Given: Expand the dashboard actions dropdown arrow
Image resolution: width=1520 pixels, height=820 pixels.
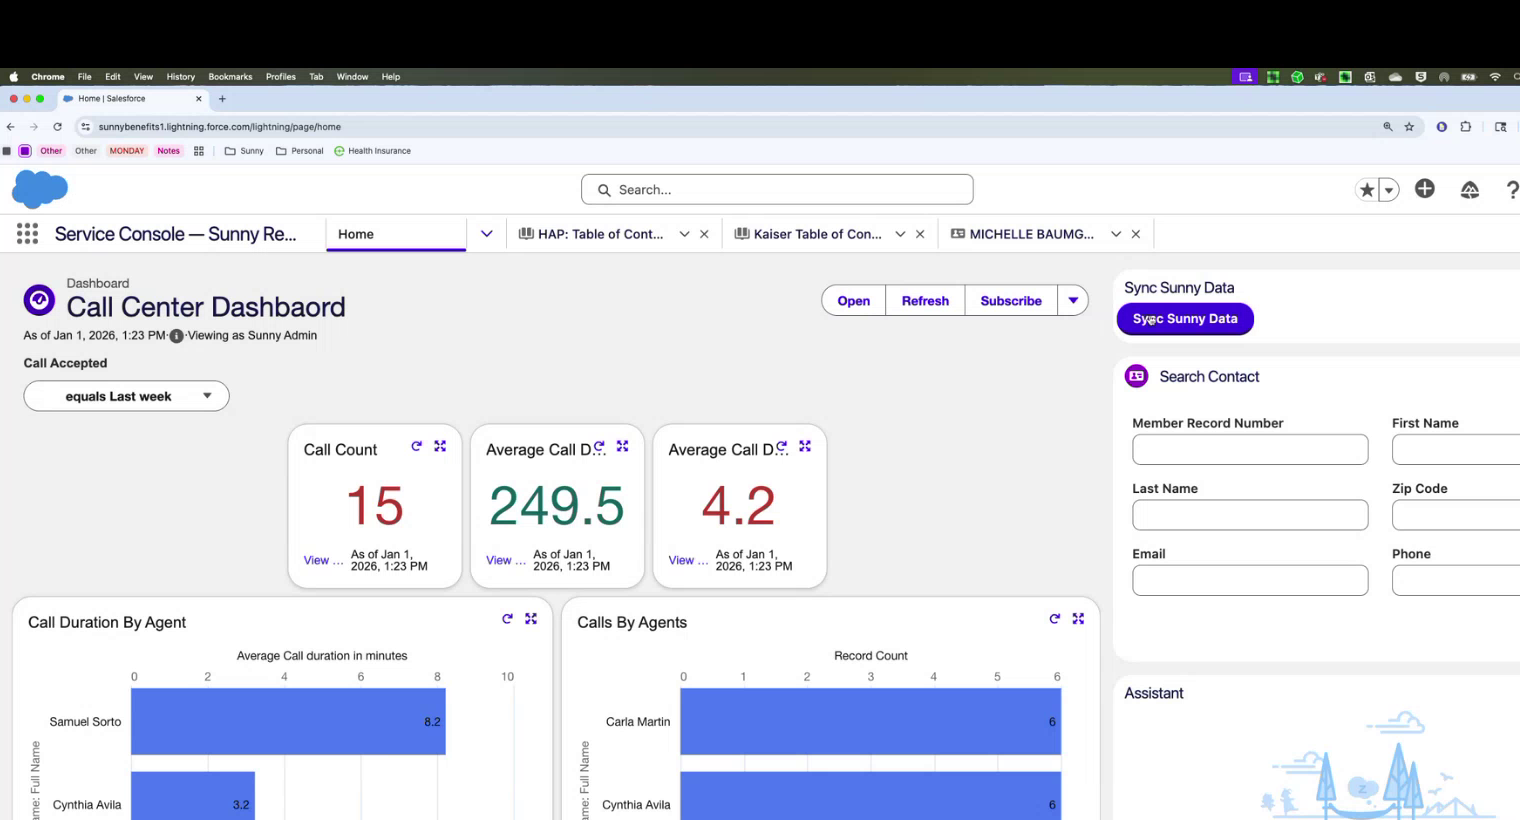Looking at the screenshot, I should (1073, 301).
